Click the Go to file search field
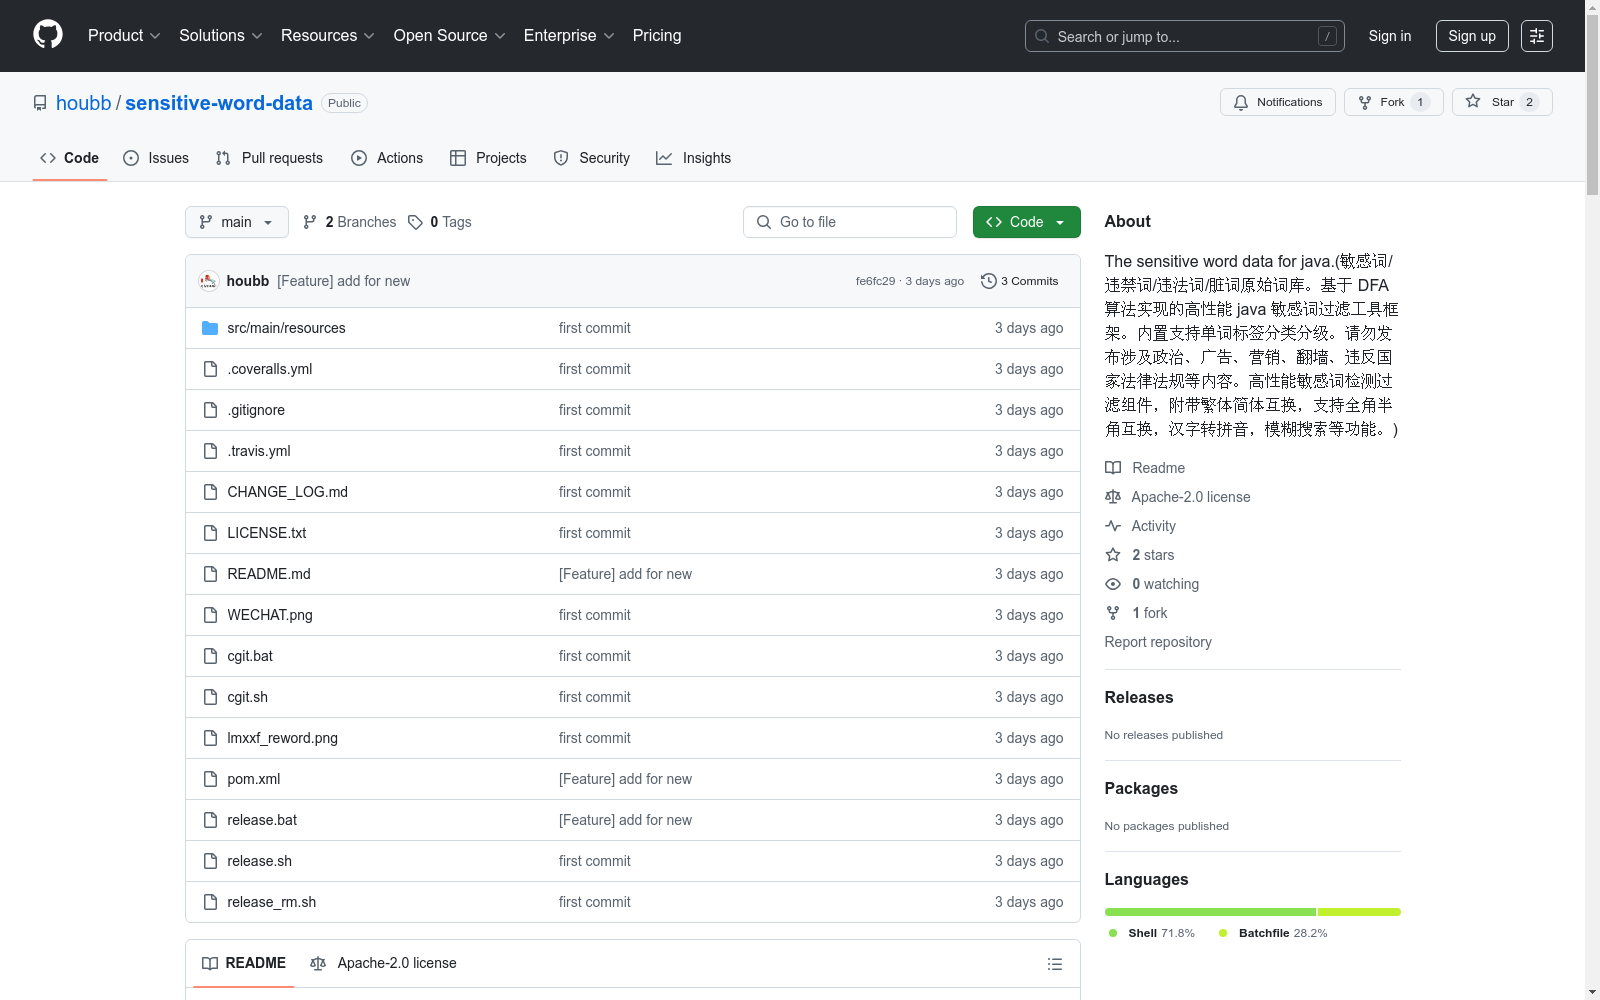This screenshot has height=1000, width=1600. [x=850, y=222]
